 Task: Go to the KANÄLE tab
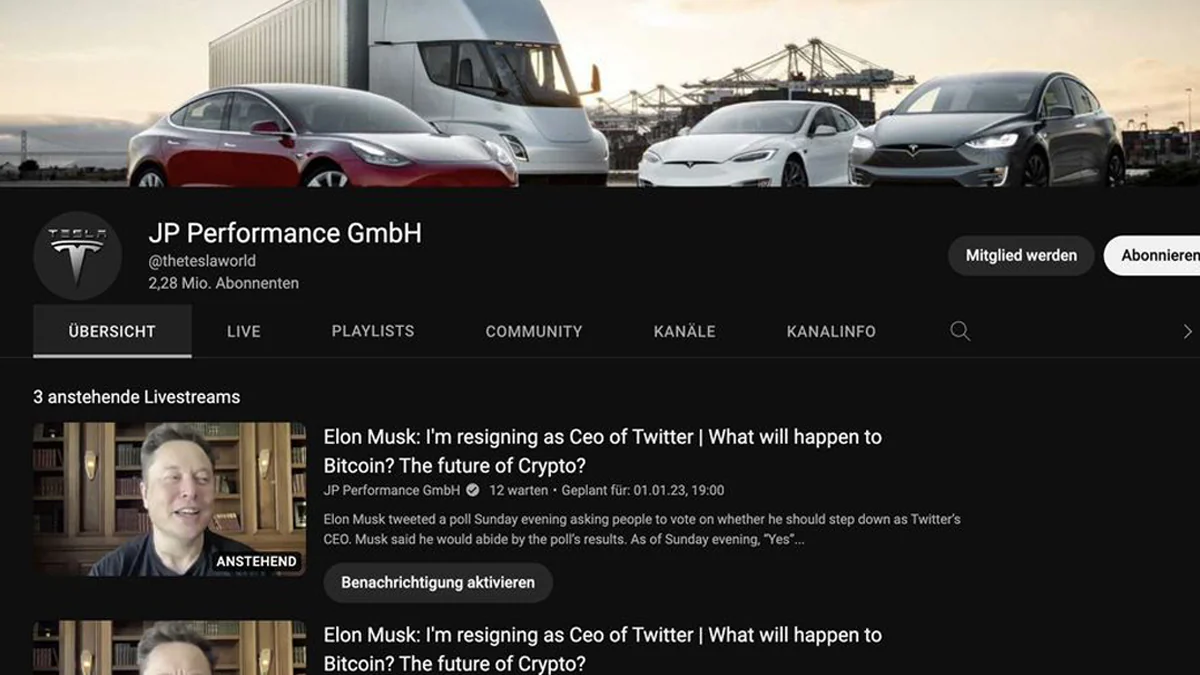click(685, 331)
